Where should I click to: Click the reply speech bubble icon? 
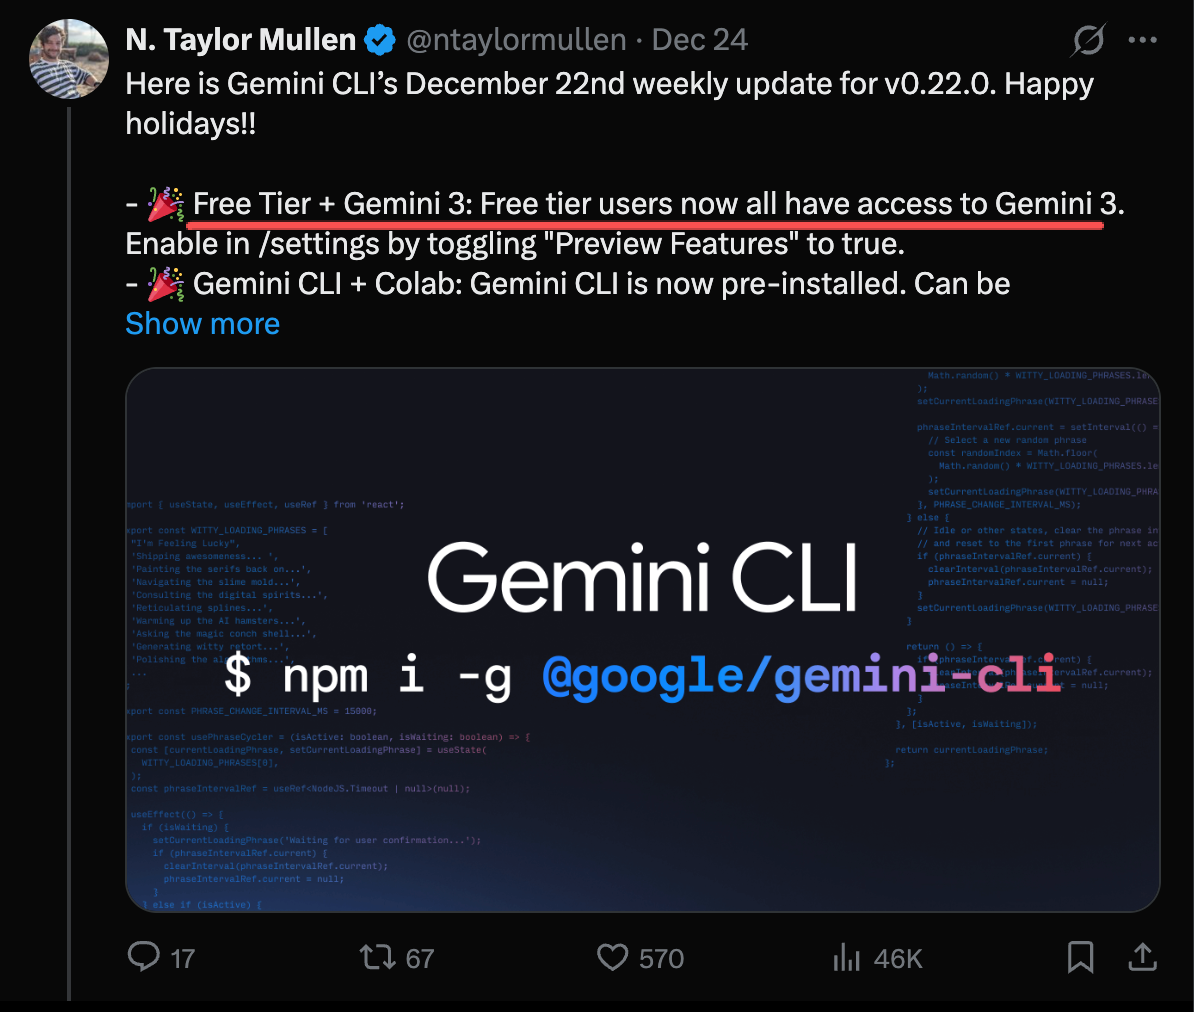point(144,957)
